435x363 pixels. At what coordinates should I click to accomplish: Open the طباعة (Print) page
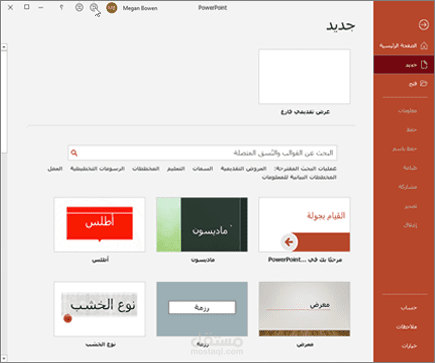(410, 168)
